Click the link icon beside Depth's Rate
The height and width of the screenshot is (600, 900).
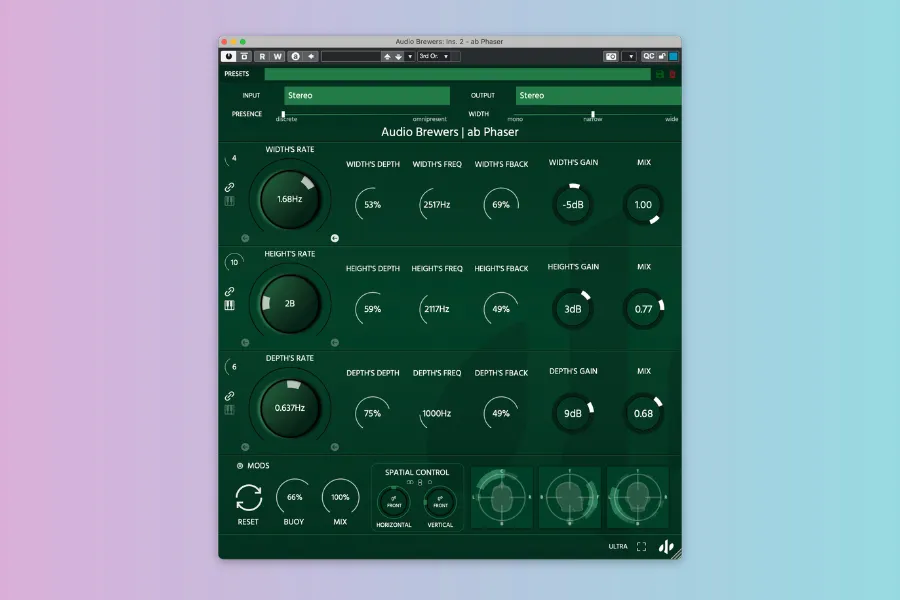[229, 396]
